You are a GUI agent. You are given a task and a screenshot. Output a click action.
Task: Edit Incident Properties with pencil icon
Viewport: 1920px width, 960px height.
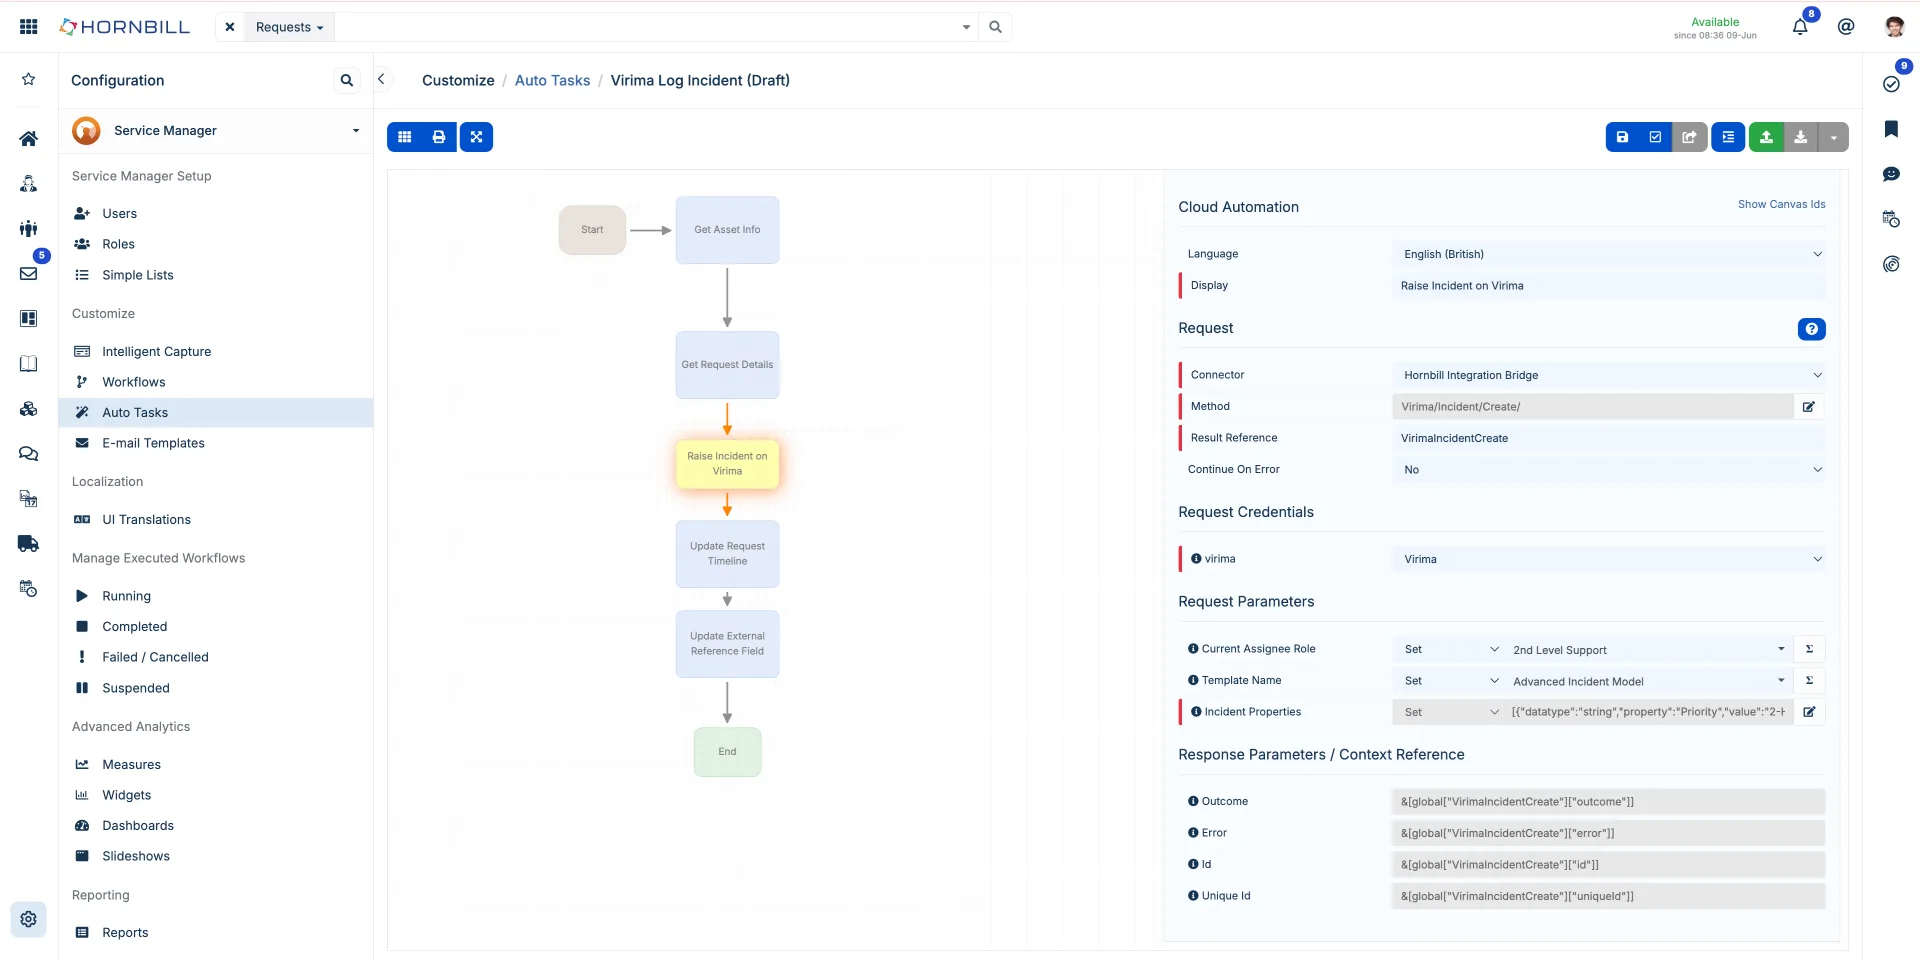point(1809,712)
